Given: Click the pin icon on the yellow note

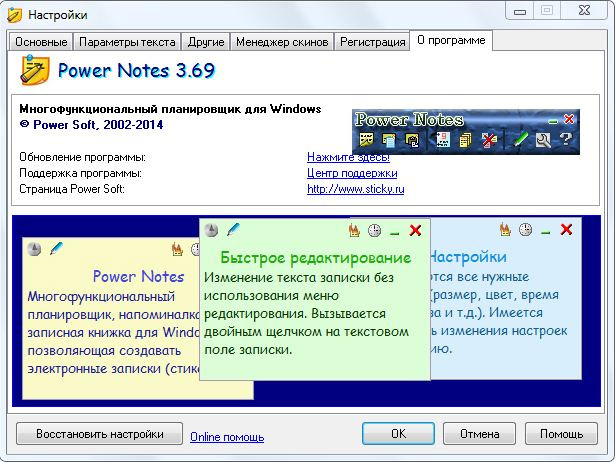Looking at the screenshot, I should click(35, 249).
